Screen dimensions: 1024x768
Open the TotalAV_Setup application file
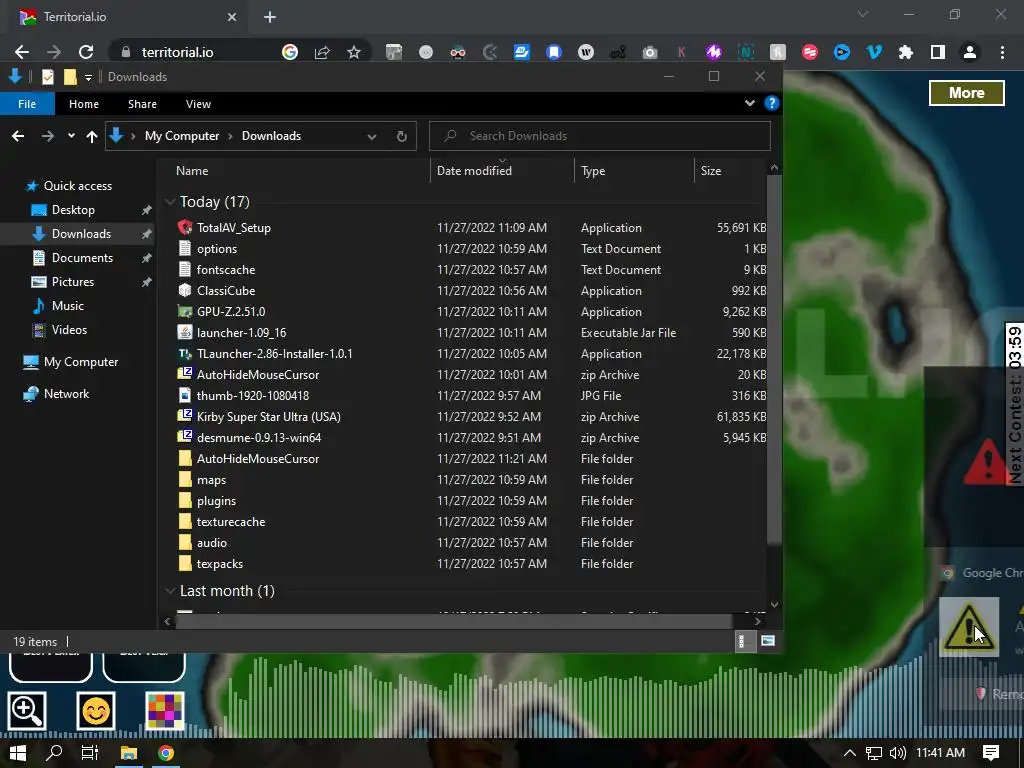pyautogui.click(x=234, y=228)
